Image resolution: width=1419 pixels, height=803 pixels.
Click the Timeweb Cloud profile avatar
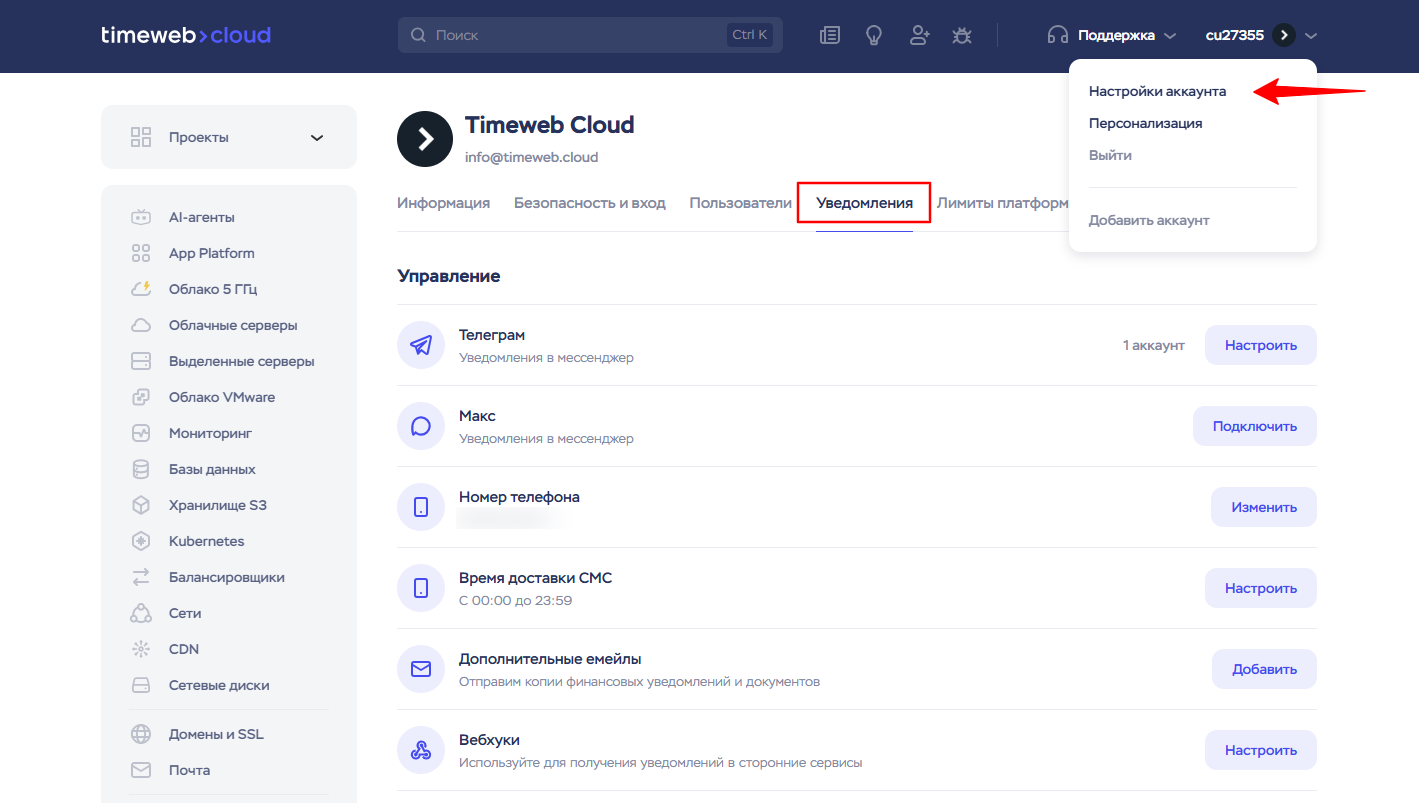(x=425, y=139)
